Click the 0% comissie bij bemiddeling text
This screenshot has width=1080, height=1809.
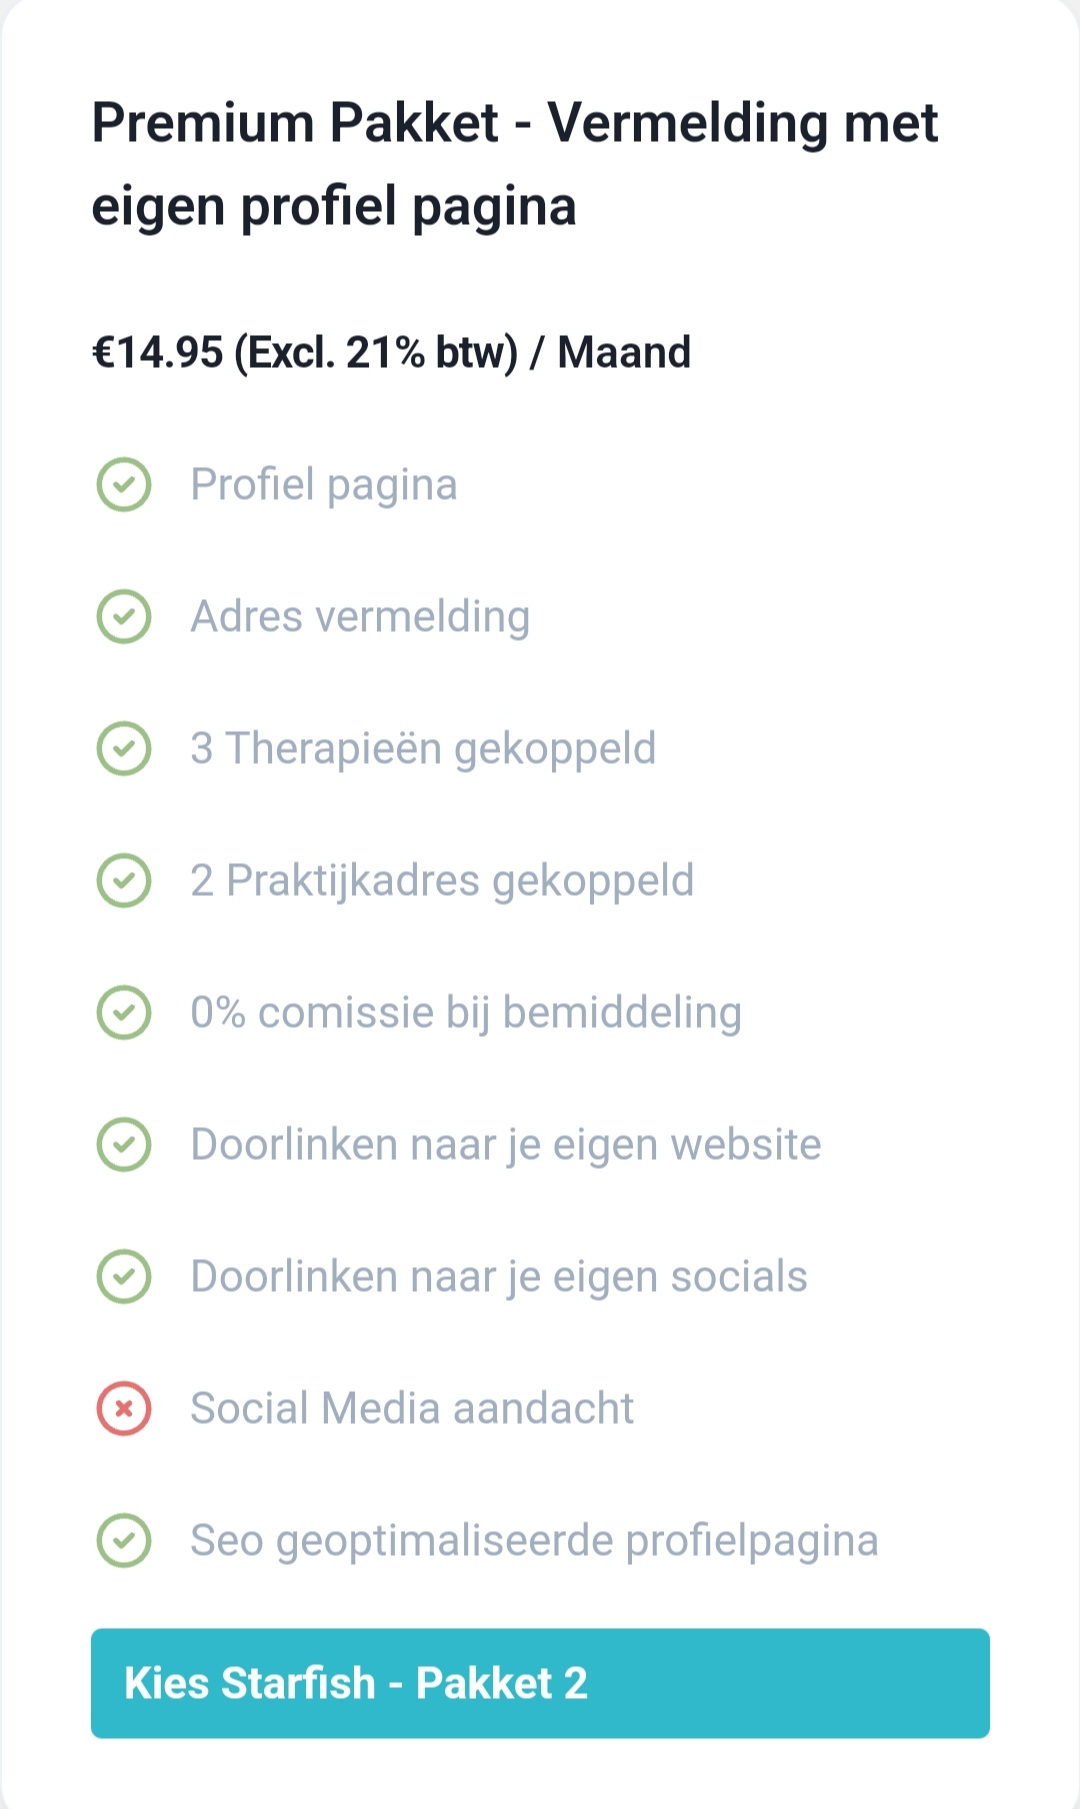point(466,1013)
